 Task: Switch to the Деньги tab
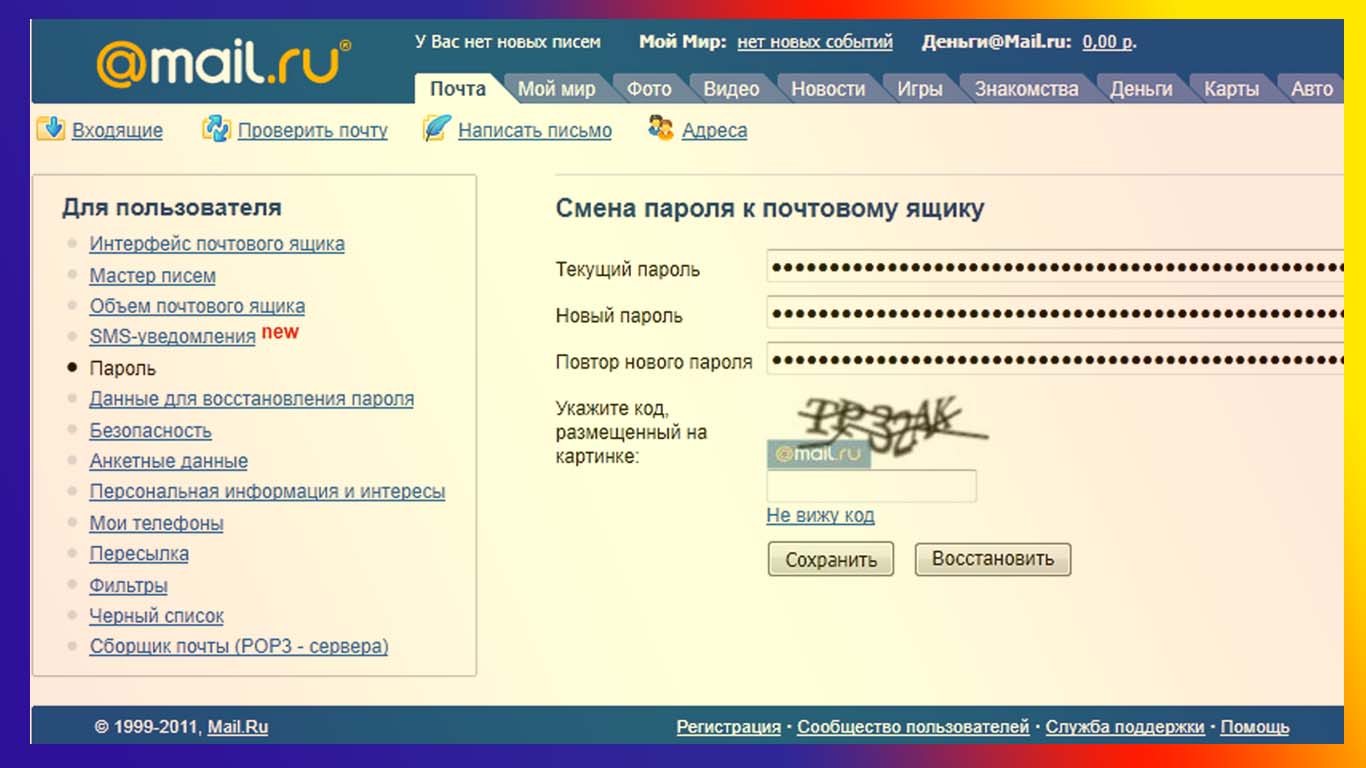coord(1141,89)
